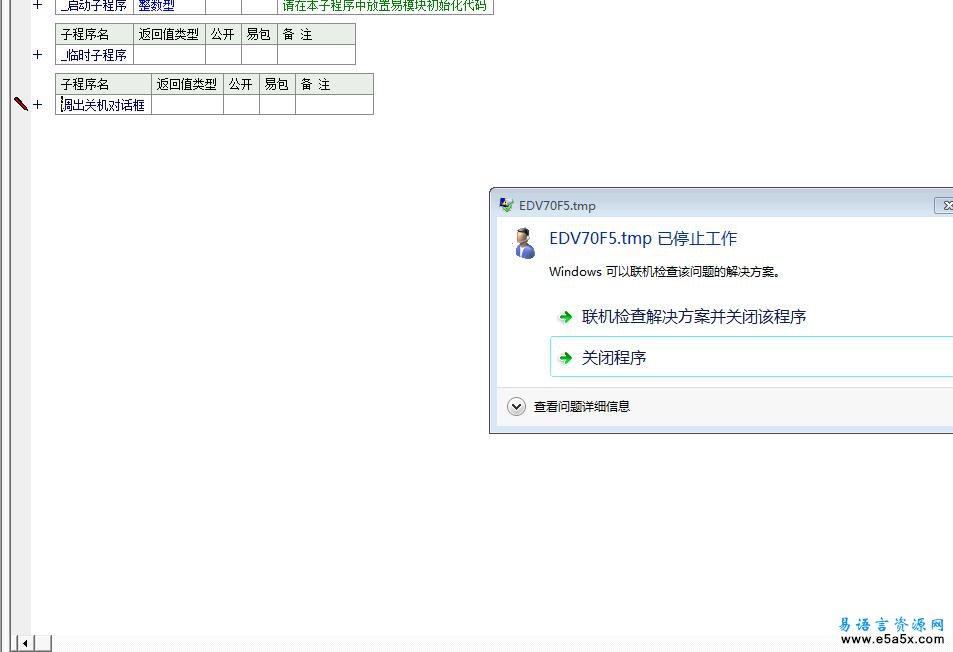
Task: Click the EDV70F5.tmp 已停止工作 heading
Action: coord(643,238)
